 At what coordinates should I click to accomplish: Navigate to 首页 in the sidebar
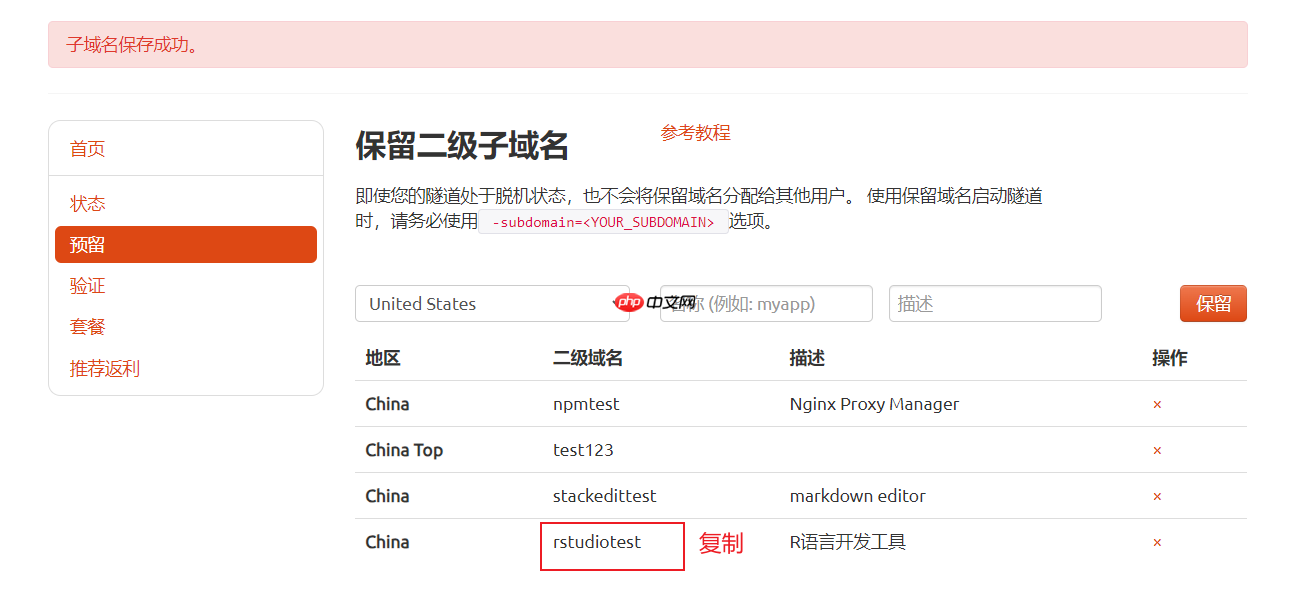(87, 148)
